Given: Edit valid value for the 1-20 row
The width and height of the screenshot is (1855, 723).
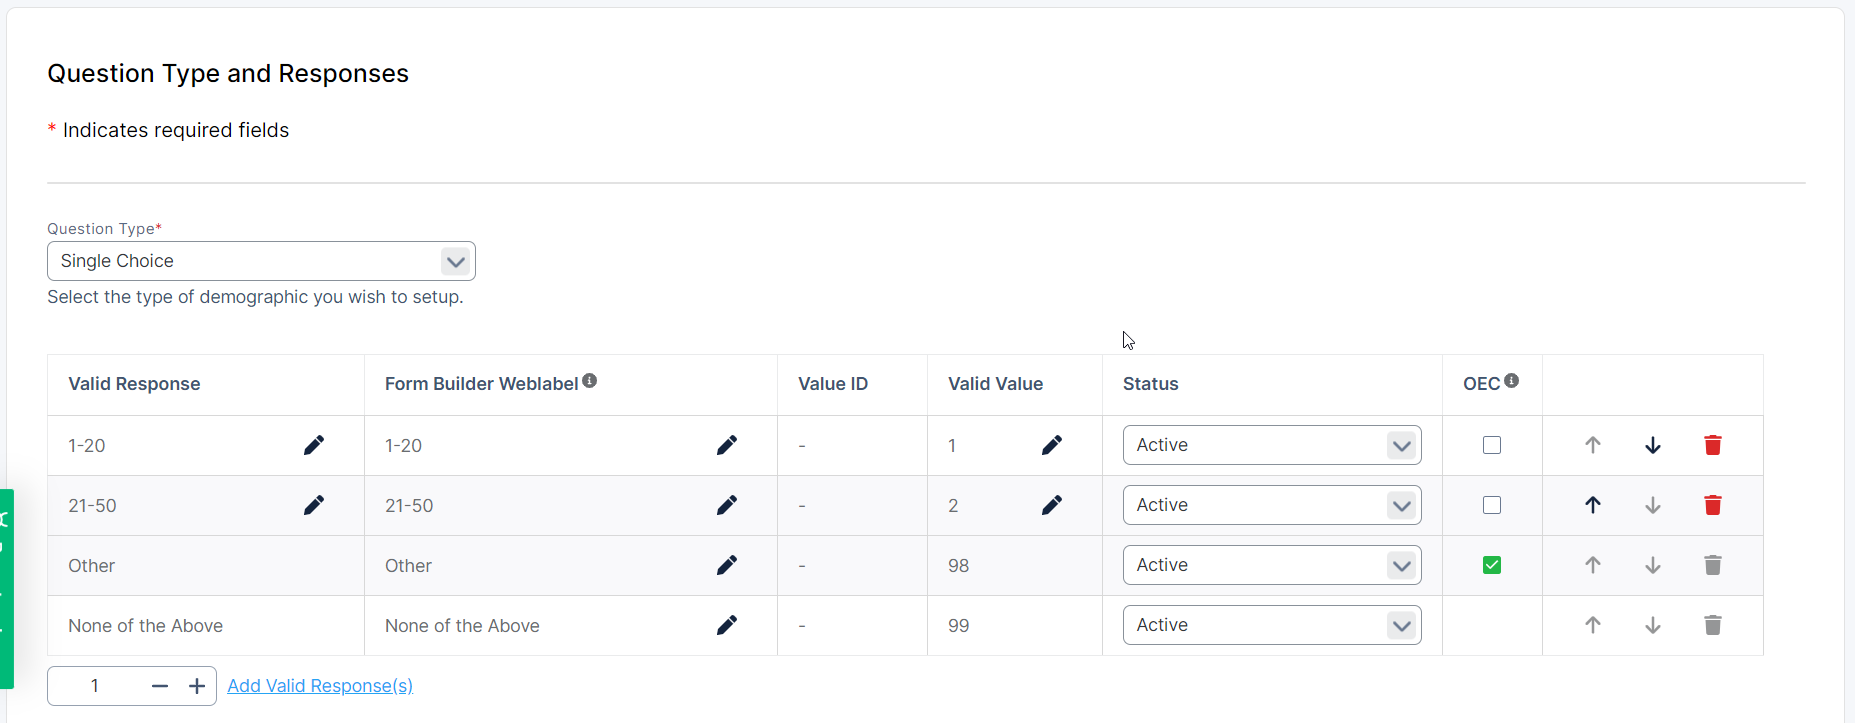Looking at the screenshot, I should pos(1052,445).
